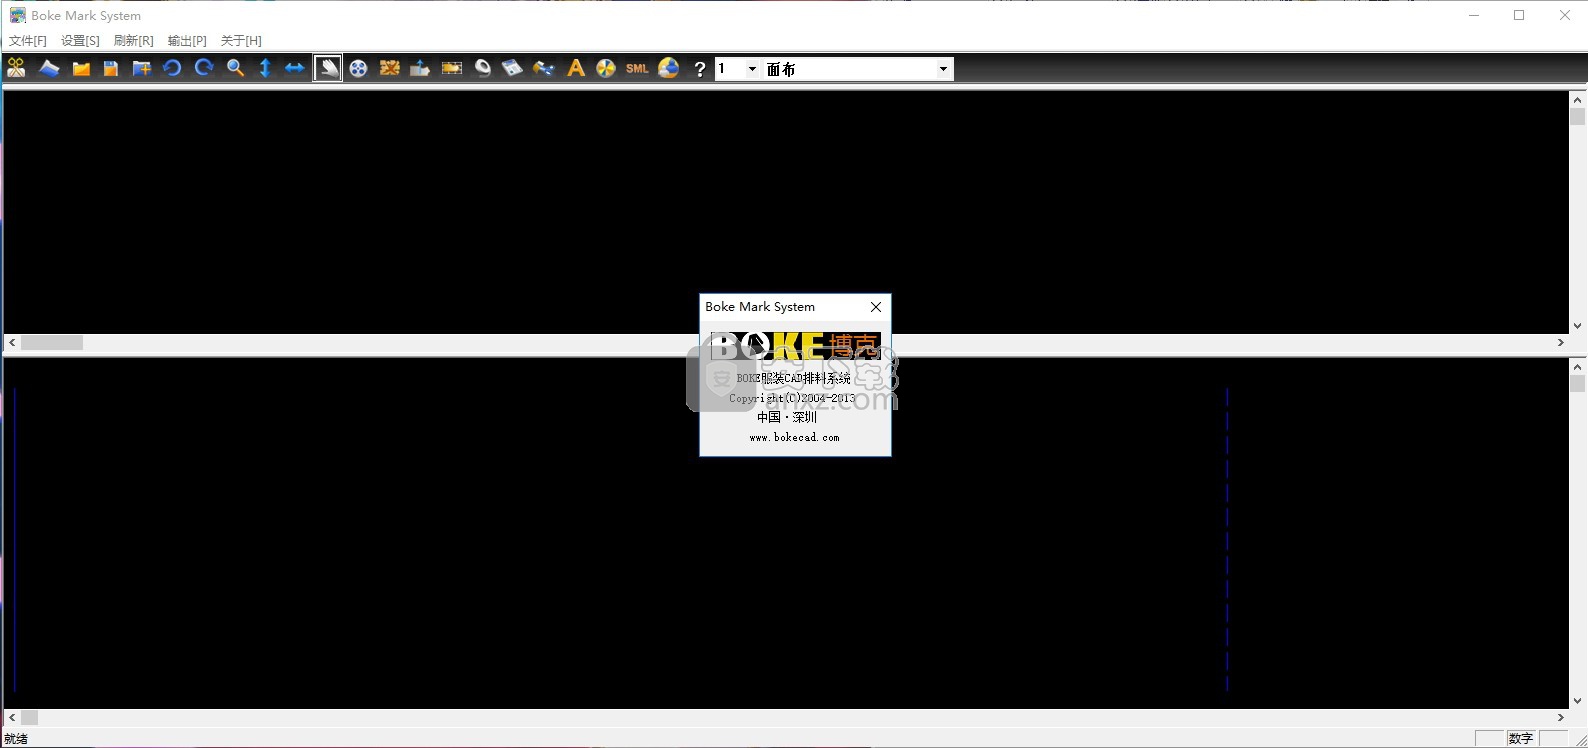Image resolution: width=1588 pixels, height=748 pixels.
Task: Click the 中国·深圳 text in the dialog
Action: [787, 417]
